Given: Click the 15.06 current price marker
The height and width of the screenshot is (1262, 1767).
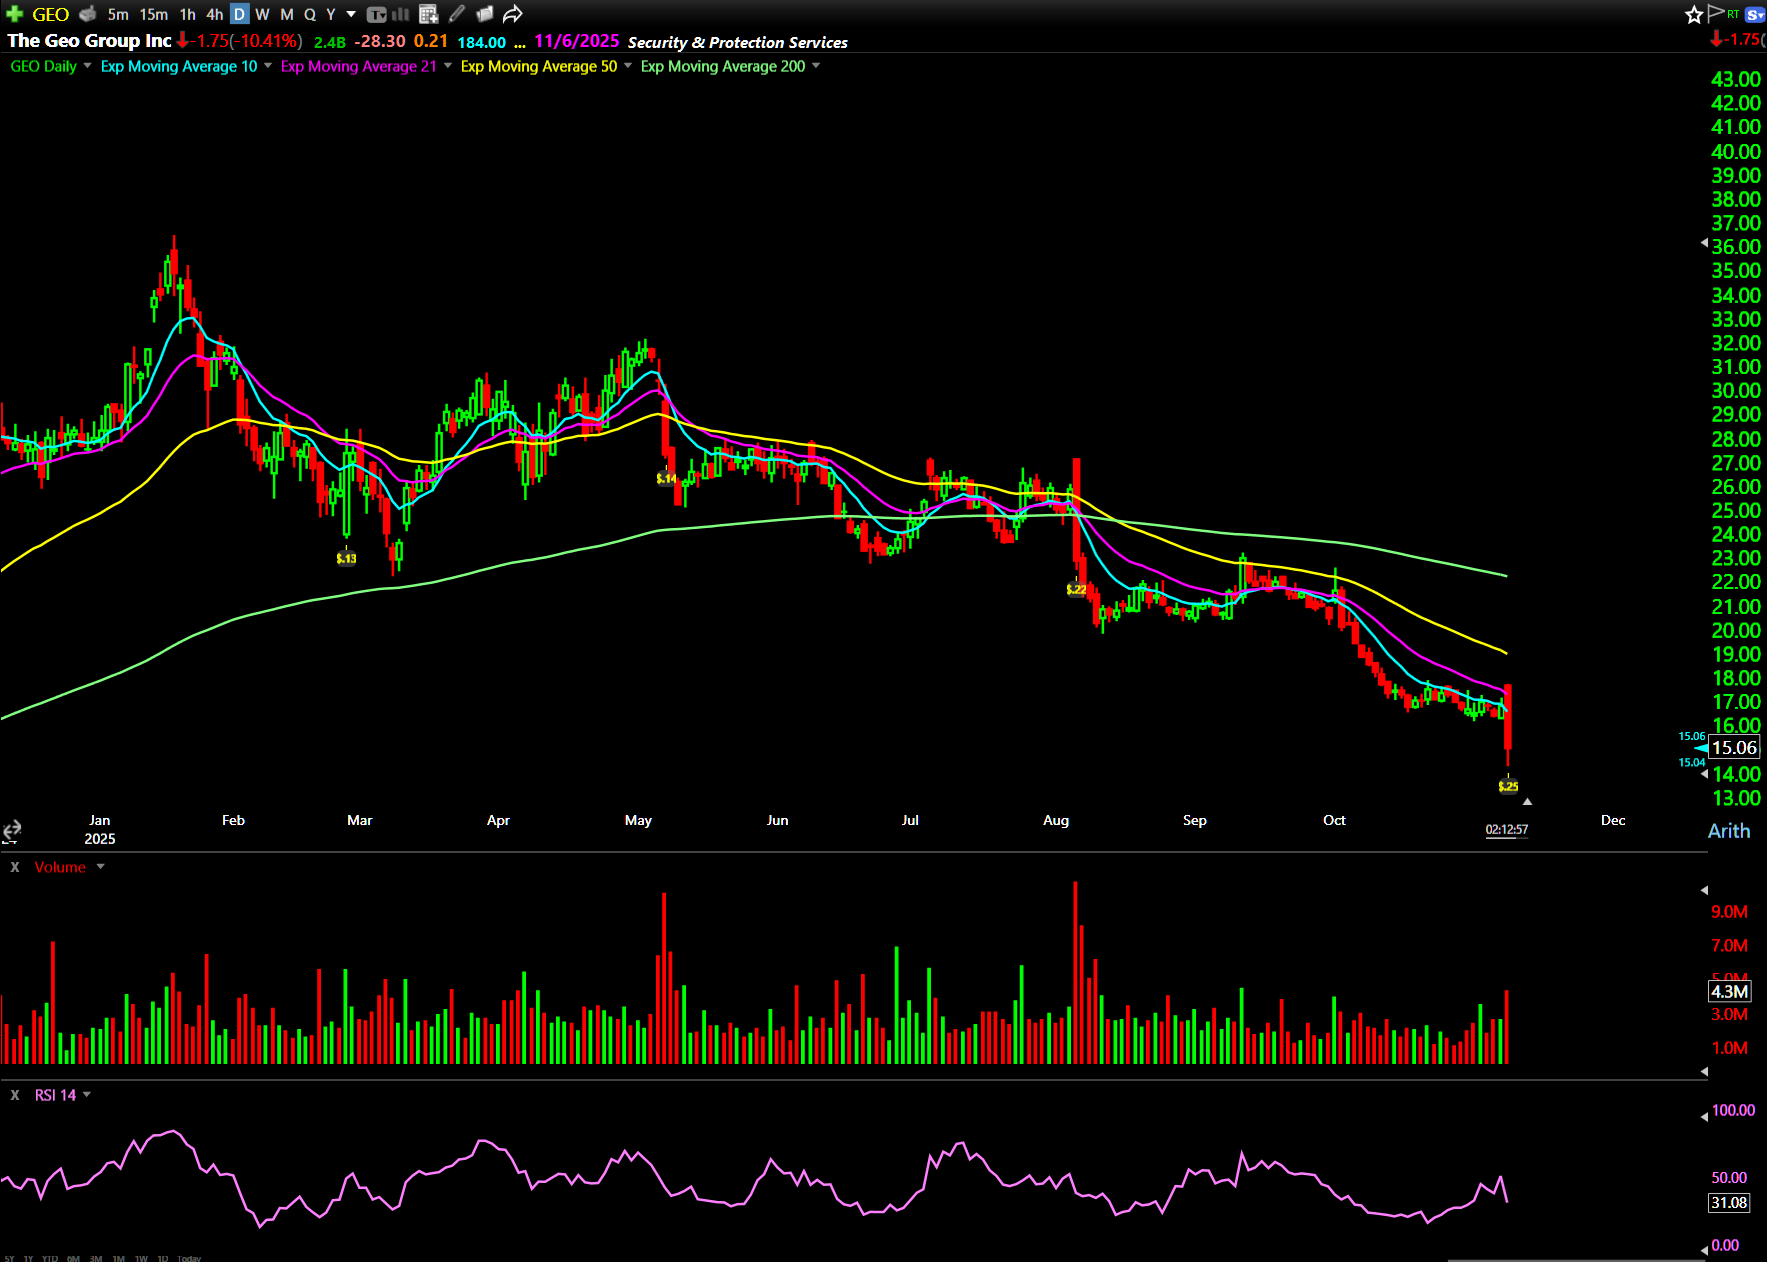Looking at the screenshot, I should (1734, 748).
